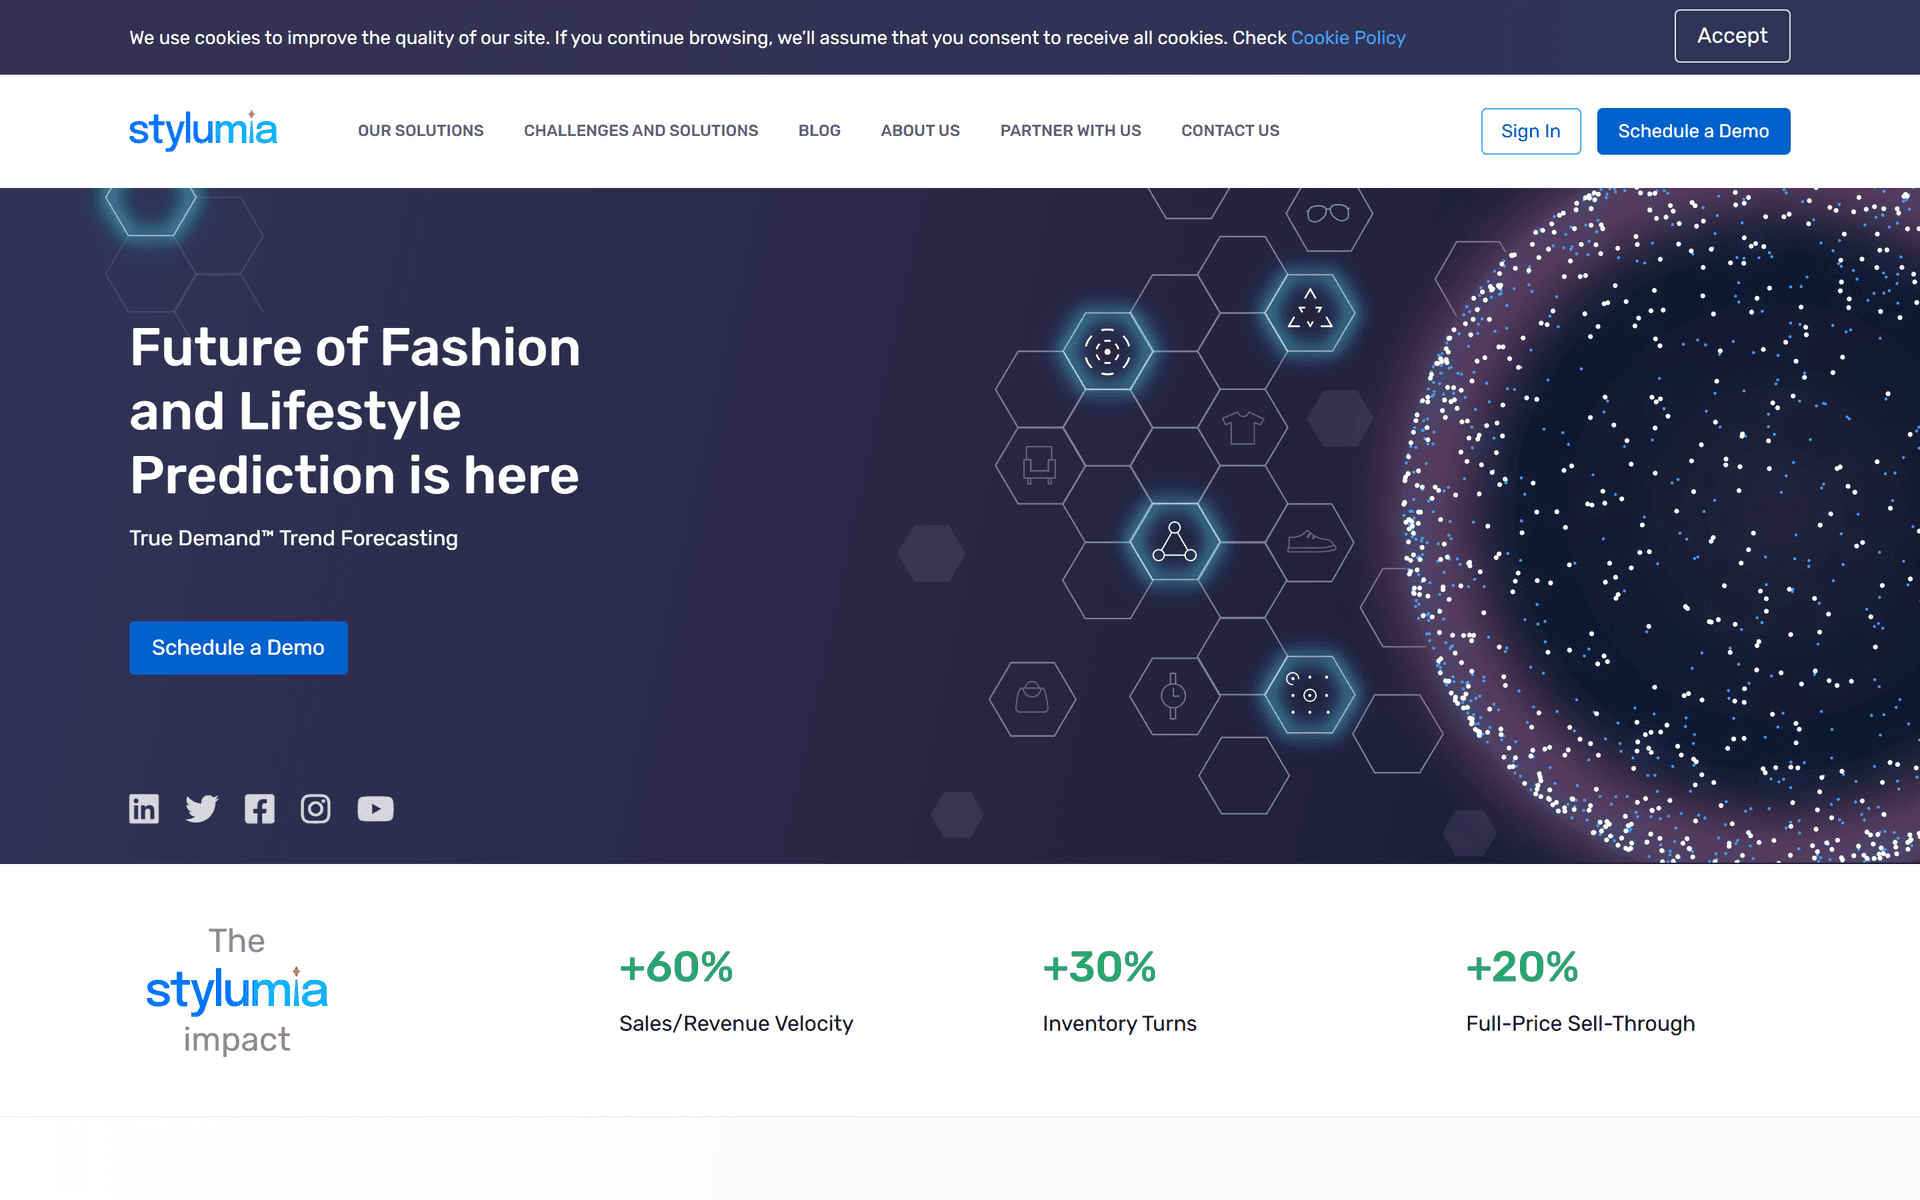
Task: Open the Cookie Policy link
Action: 1348,38
